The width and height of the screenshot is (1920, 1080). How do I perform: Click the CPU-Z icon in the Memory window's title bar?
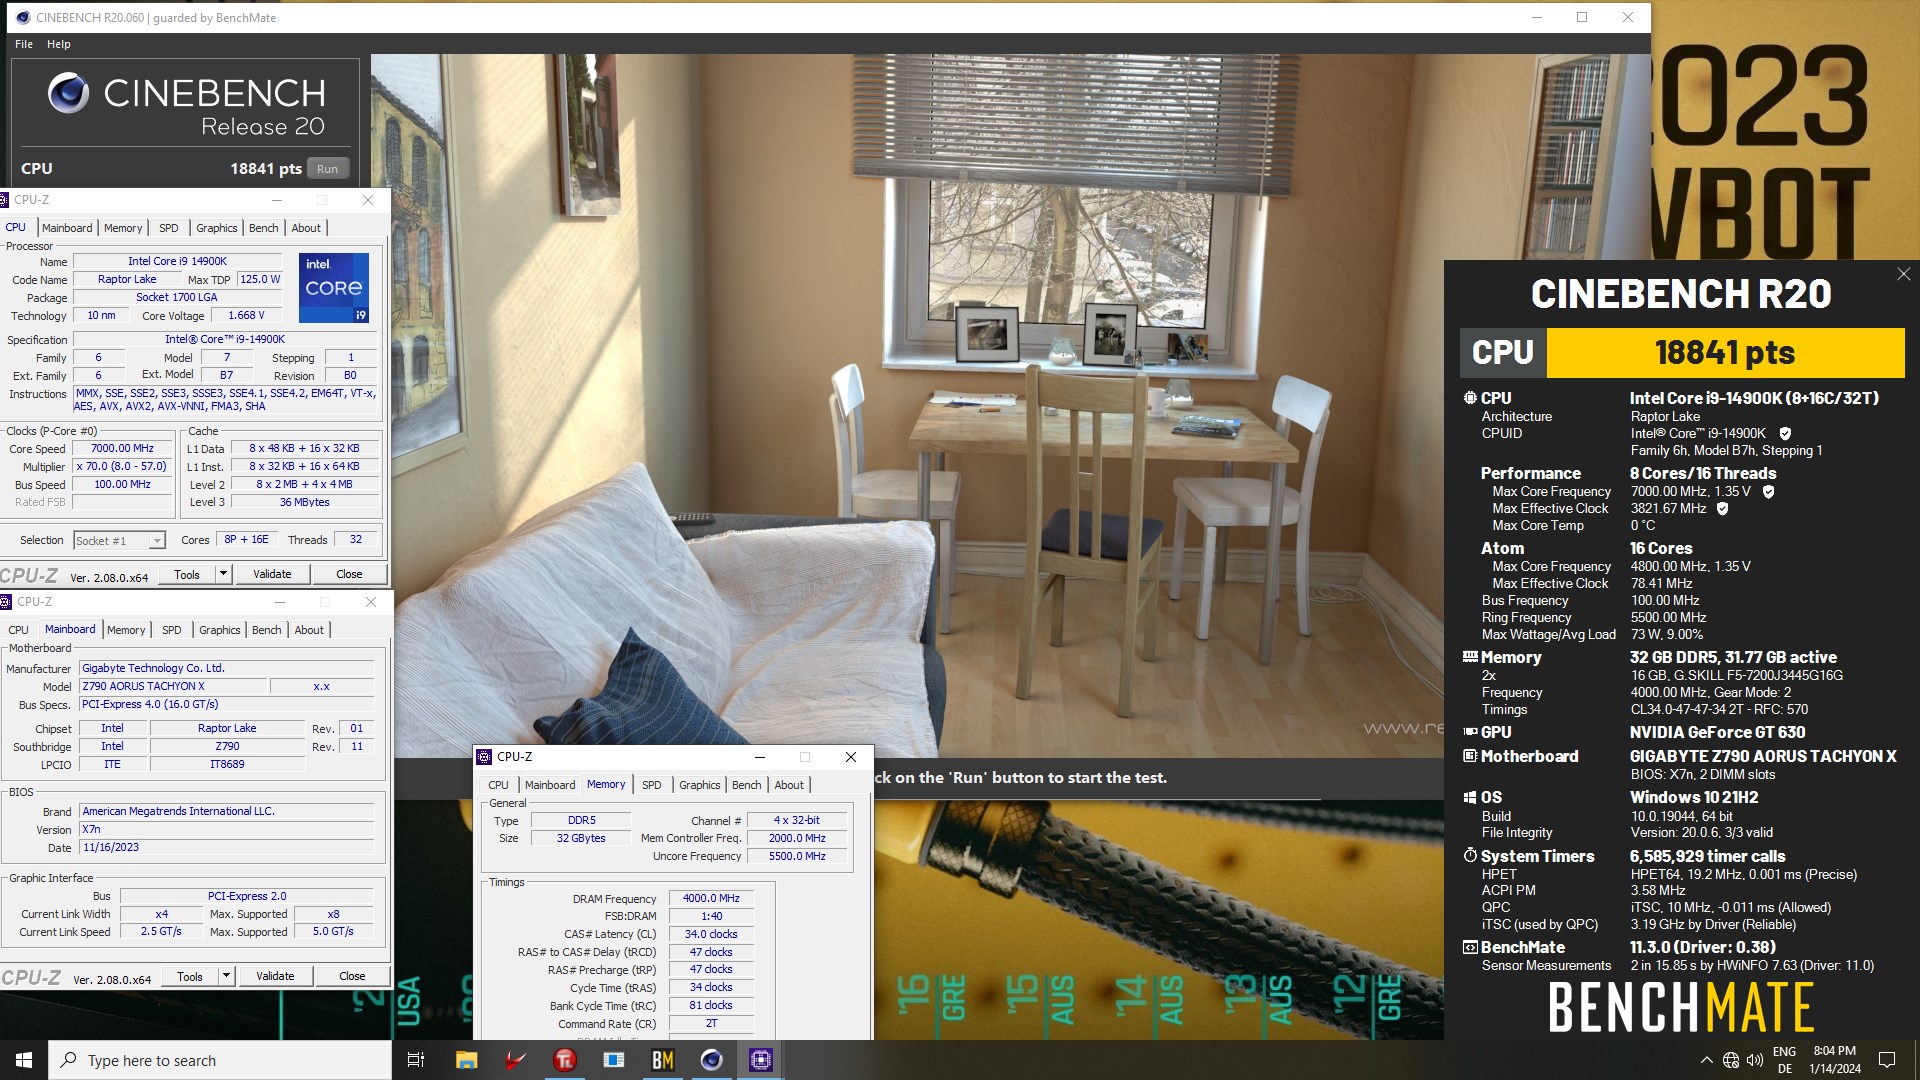[485, 757]
